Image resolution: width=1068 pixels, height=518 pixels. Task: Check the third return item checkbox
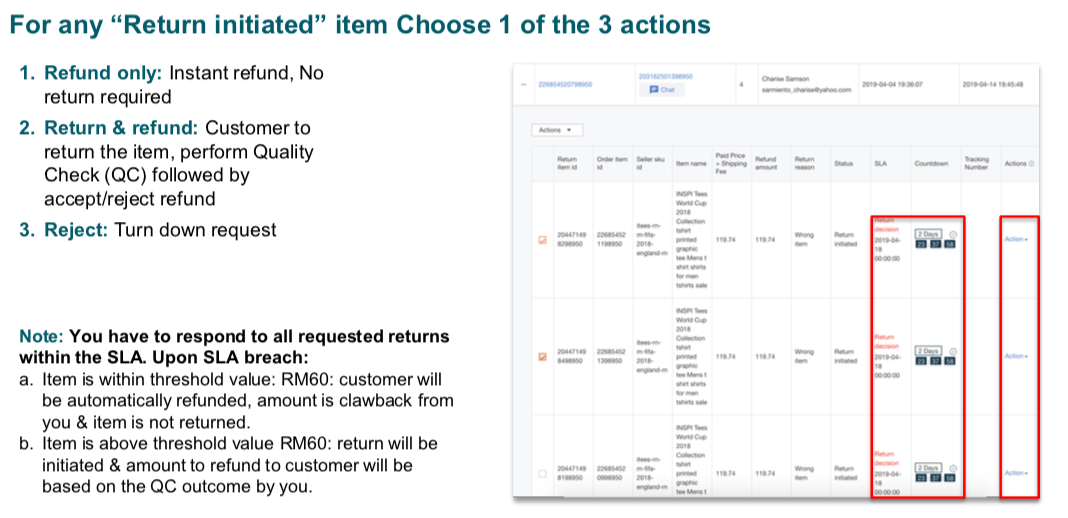click(543, 472)
